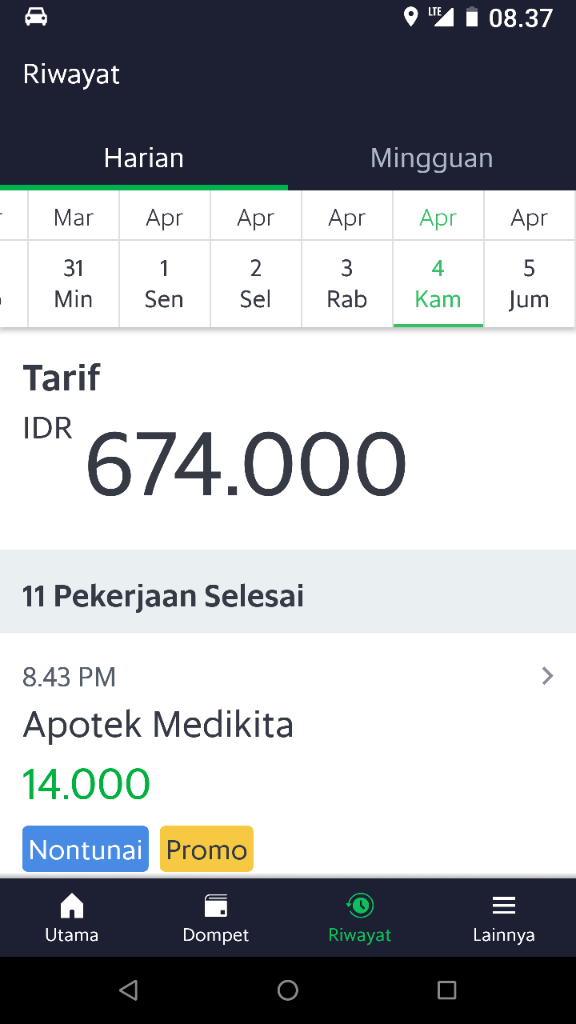
Task: Tap the location pin status icon
Action: [x=411, y=16]
